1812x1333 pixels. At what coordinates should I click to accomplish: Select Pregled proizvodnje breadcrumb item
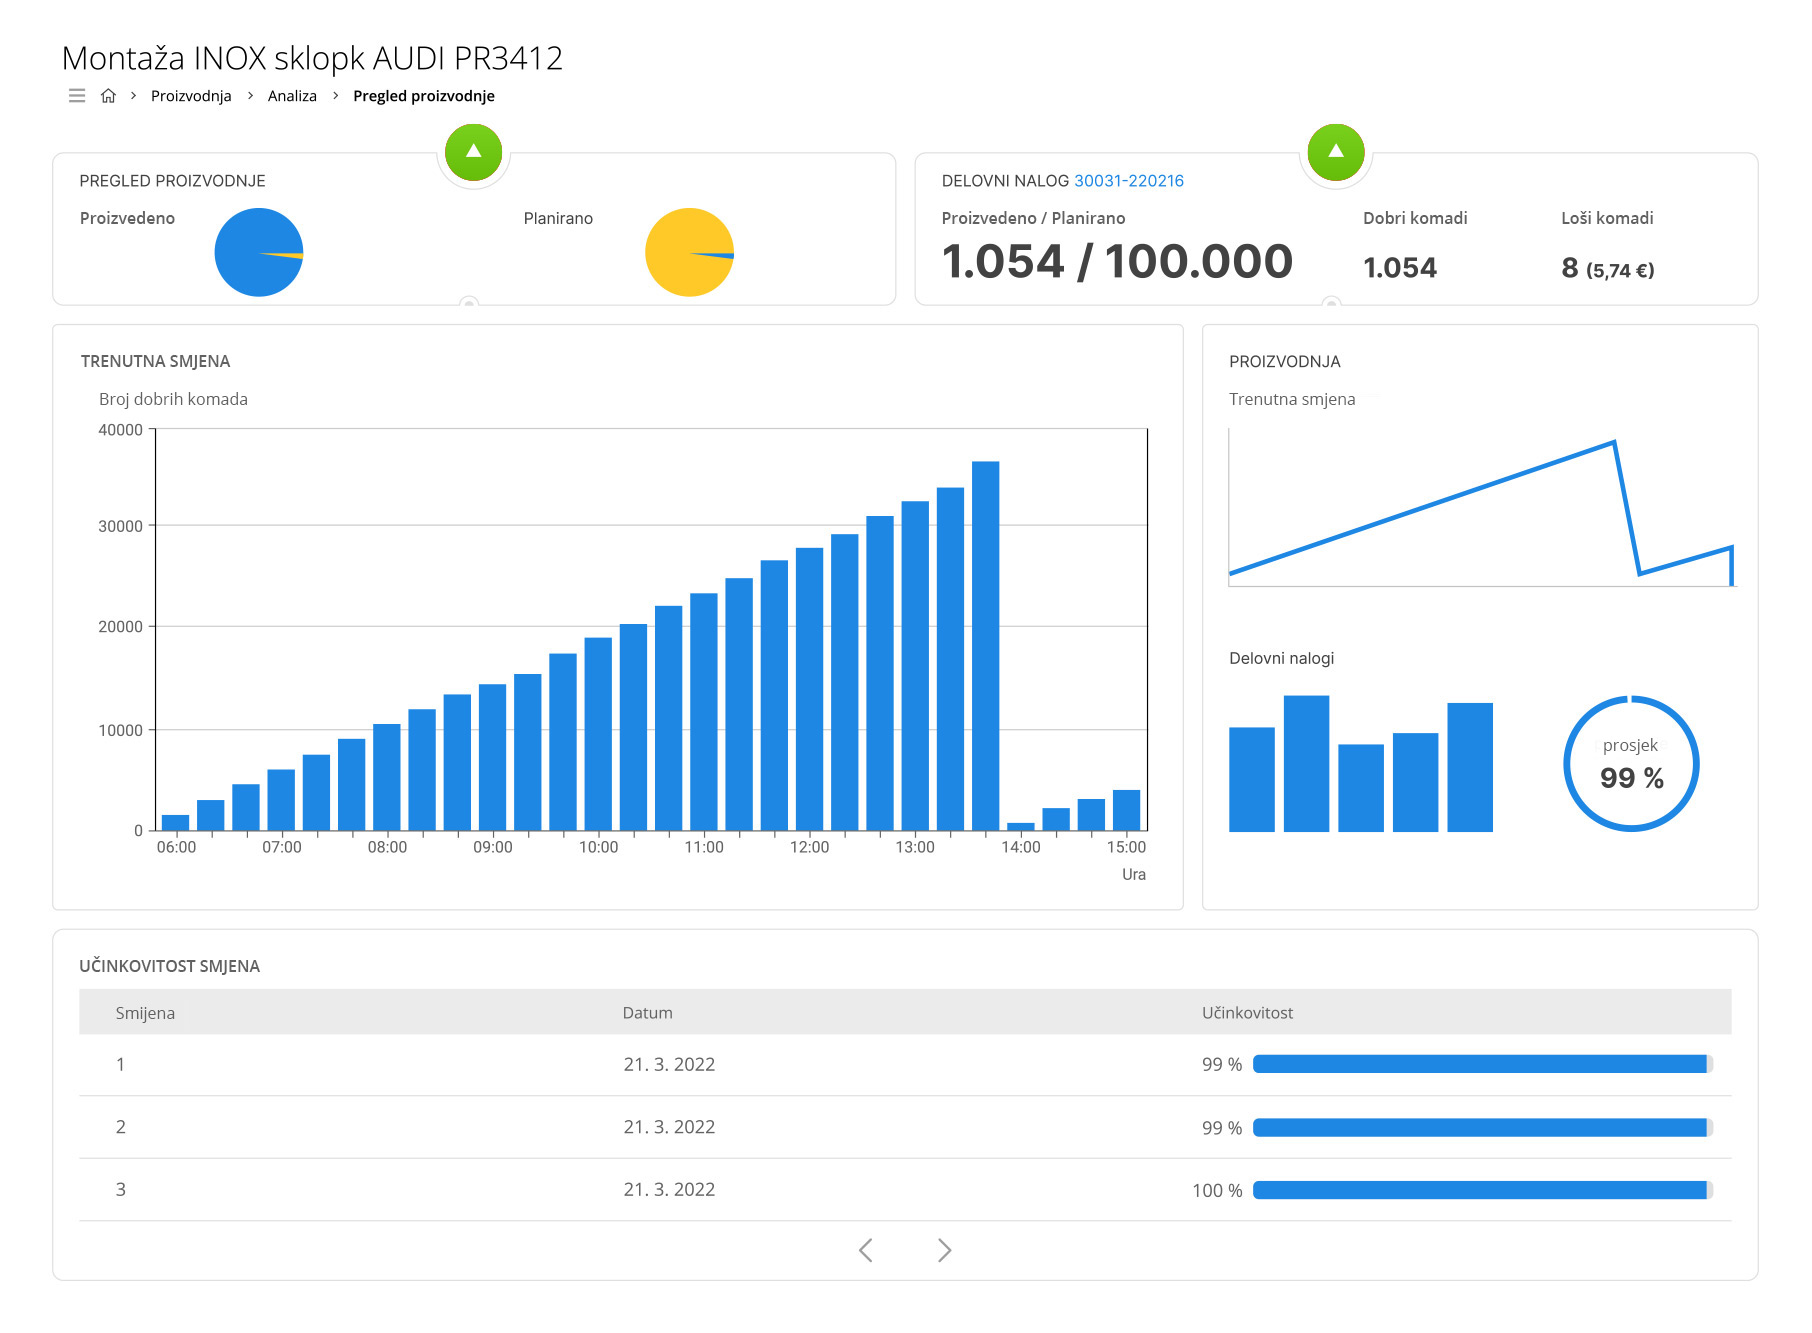coord(423,96)
